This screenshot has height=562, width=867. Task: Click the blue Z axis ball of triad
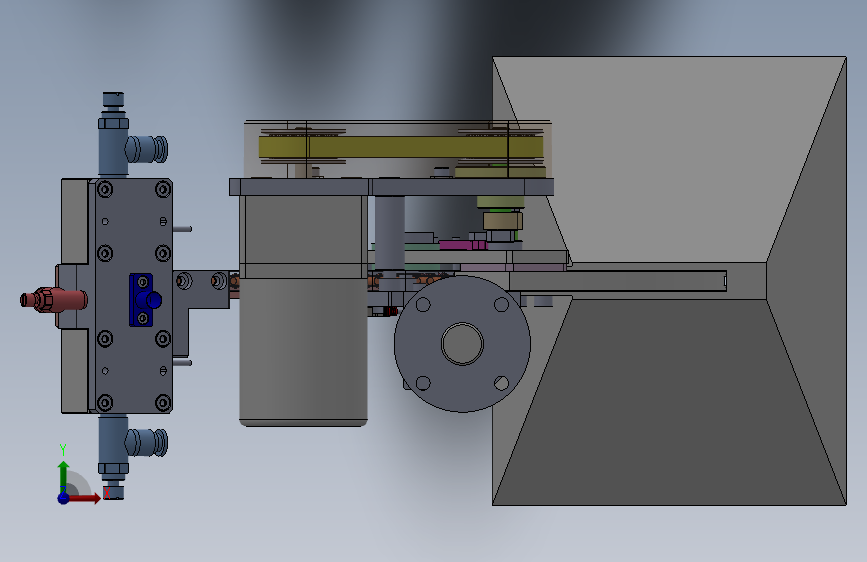tap(64, 498)
